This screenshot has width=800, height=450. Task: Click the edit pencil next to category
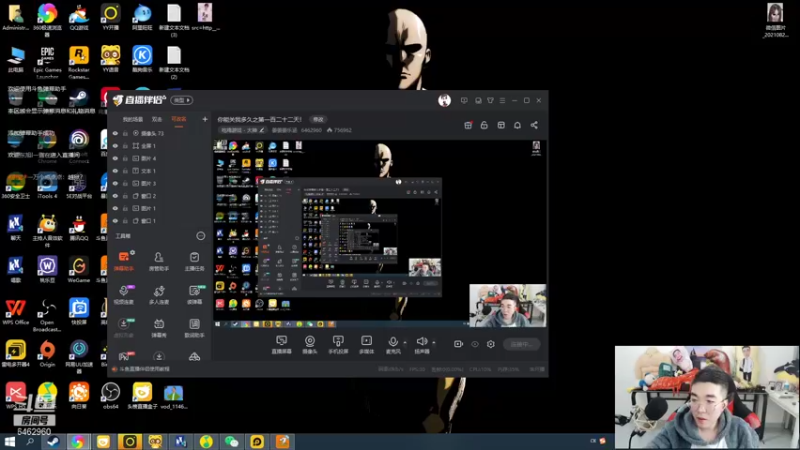[x=262, y=130]
